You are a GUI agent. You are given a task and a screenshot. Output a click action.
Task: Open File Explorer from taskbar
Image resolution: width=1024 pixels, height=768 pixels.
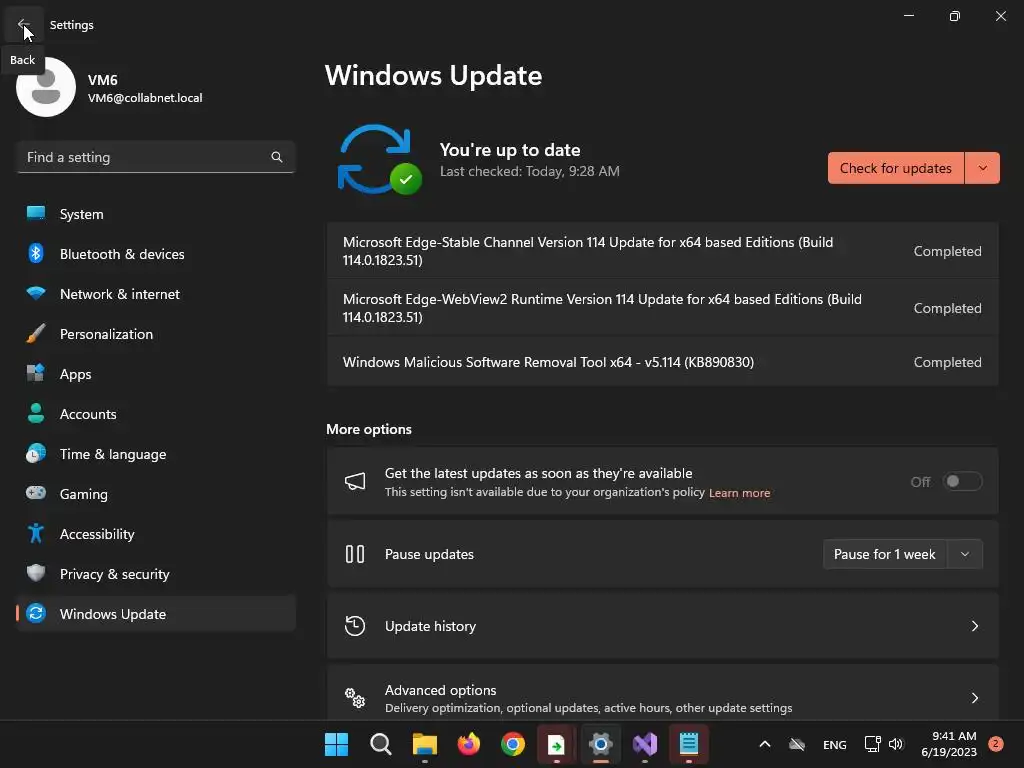click(424, 744)
